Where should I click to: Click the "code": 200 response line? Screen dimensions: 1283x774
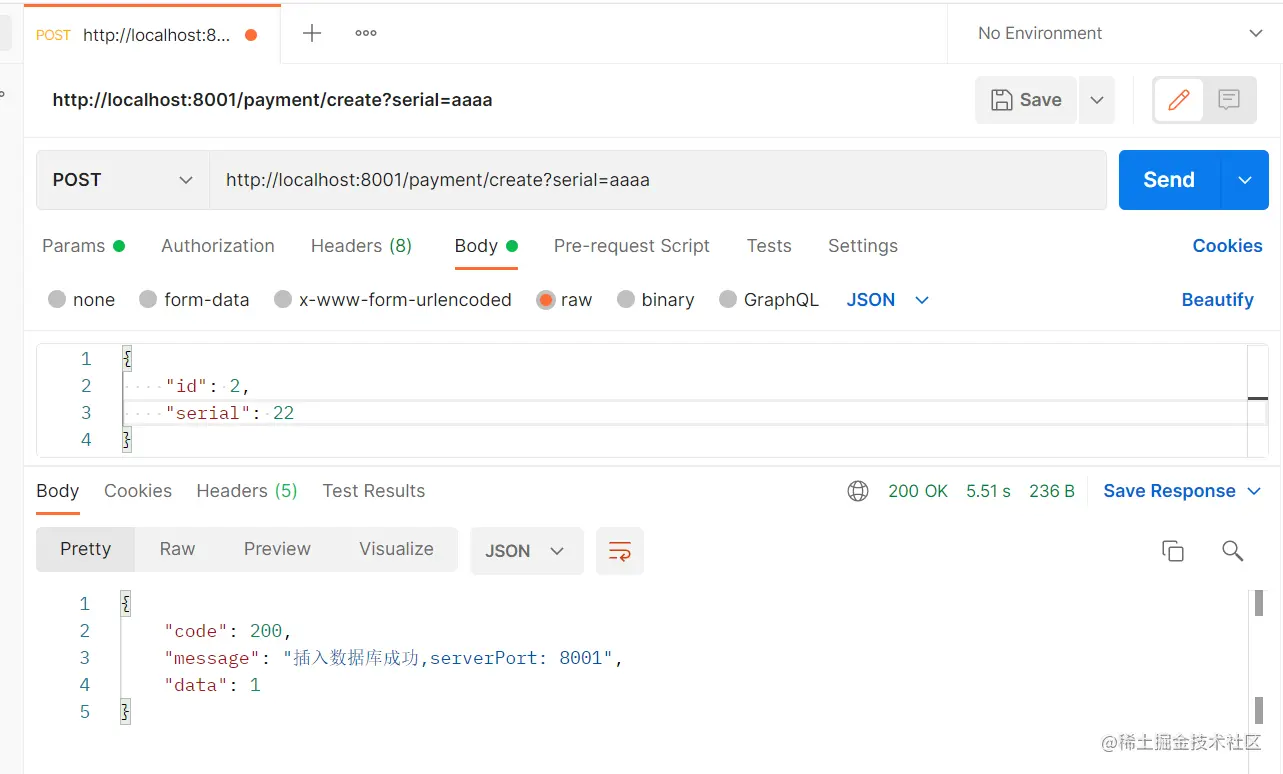point(228,631)
